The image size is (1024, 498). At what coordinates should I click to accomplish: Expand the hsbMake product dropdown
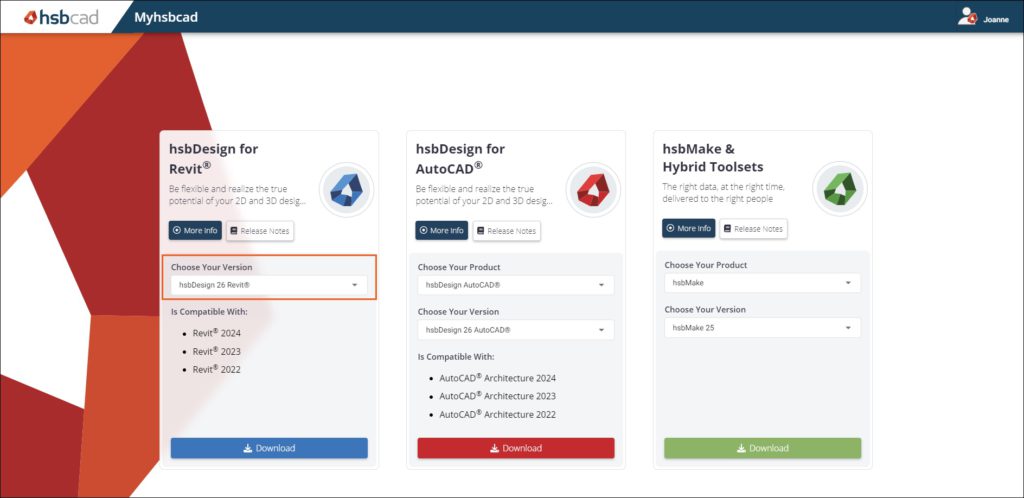pyautogui.click(x=763, y=283)
